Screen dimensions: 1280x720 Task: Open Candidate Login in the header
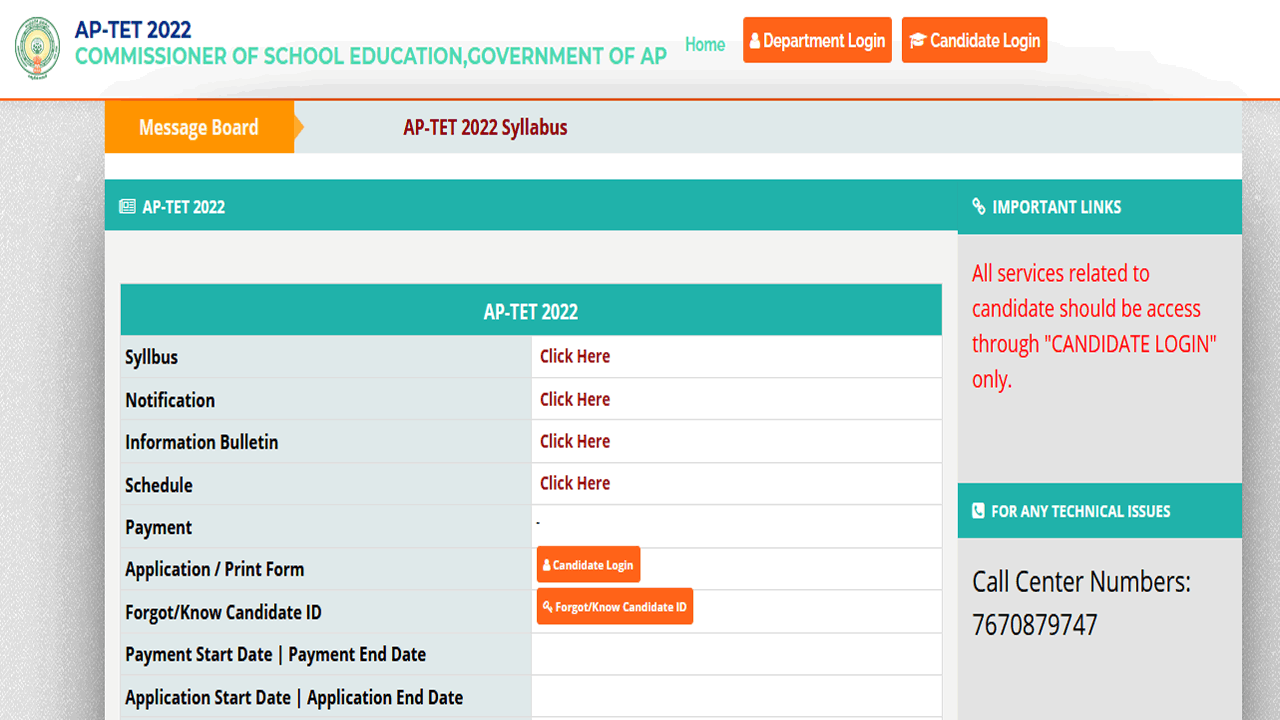974,40
